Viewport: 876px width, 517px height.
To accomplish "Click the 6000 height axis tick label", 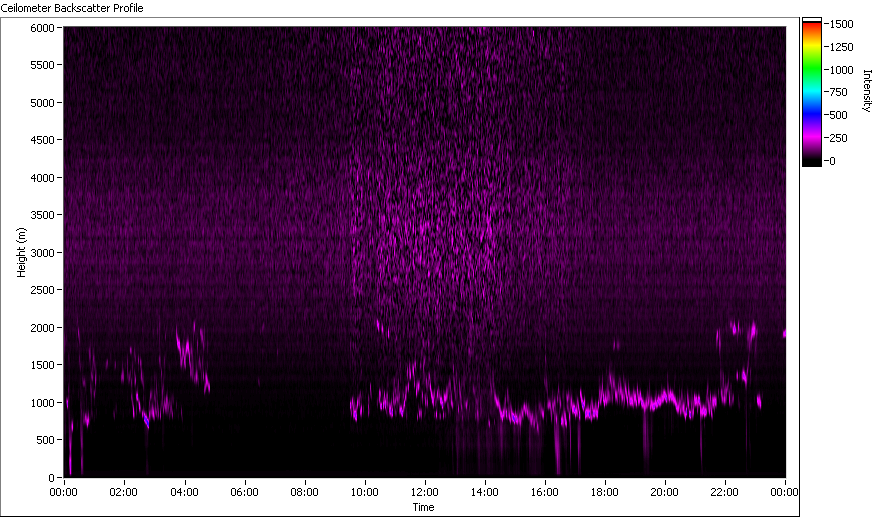I will coord(42,28).
